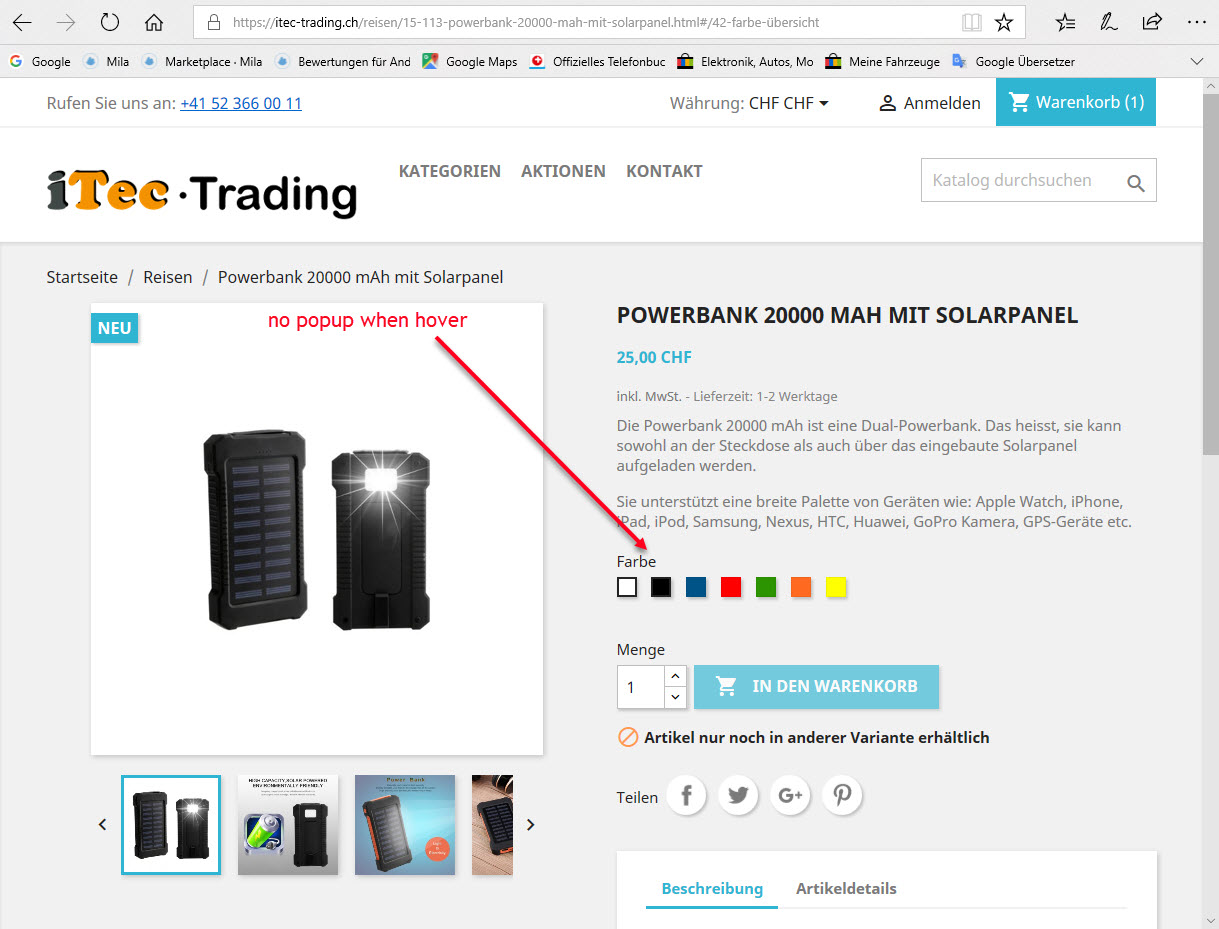
Task: Reload page with browser refresh icon
Action: (110, 22)
